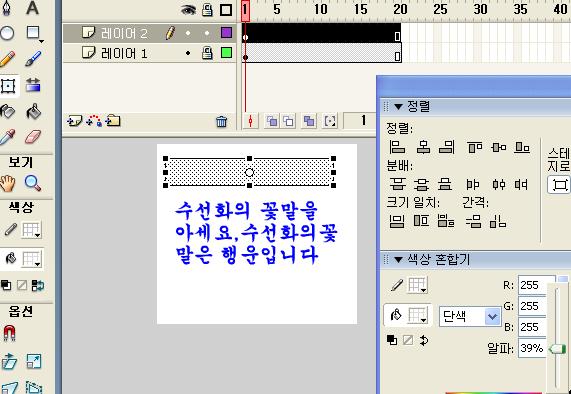This screenshot has height=394, width=571.
Task: Distribute top edge in 분배 row
Action: pos(398,184)
